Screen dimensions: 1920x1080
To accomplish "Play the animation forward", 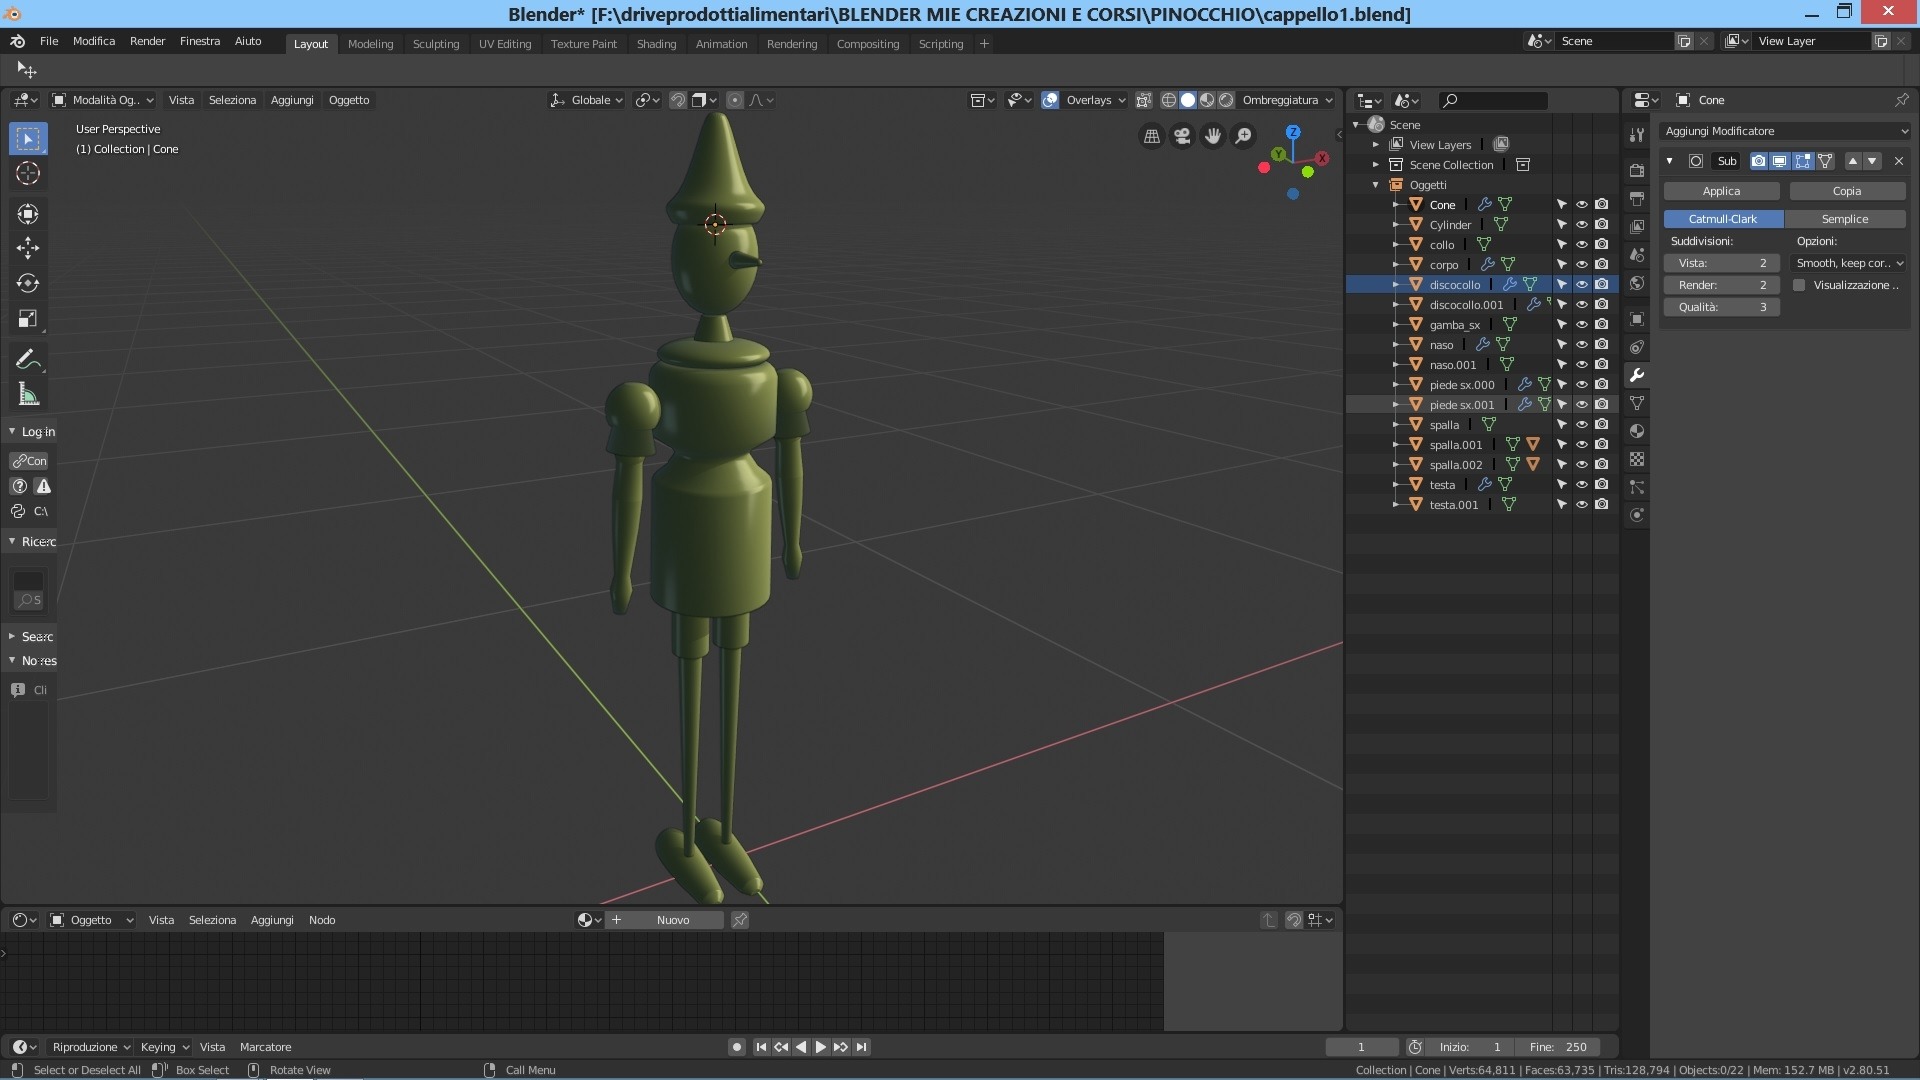I will coord(821,1047).
